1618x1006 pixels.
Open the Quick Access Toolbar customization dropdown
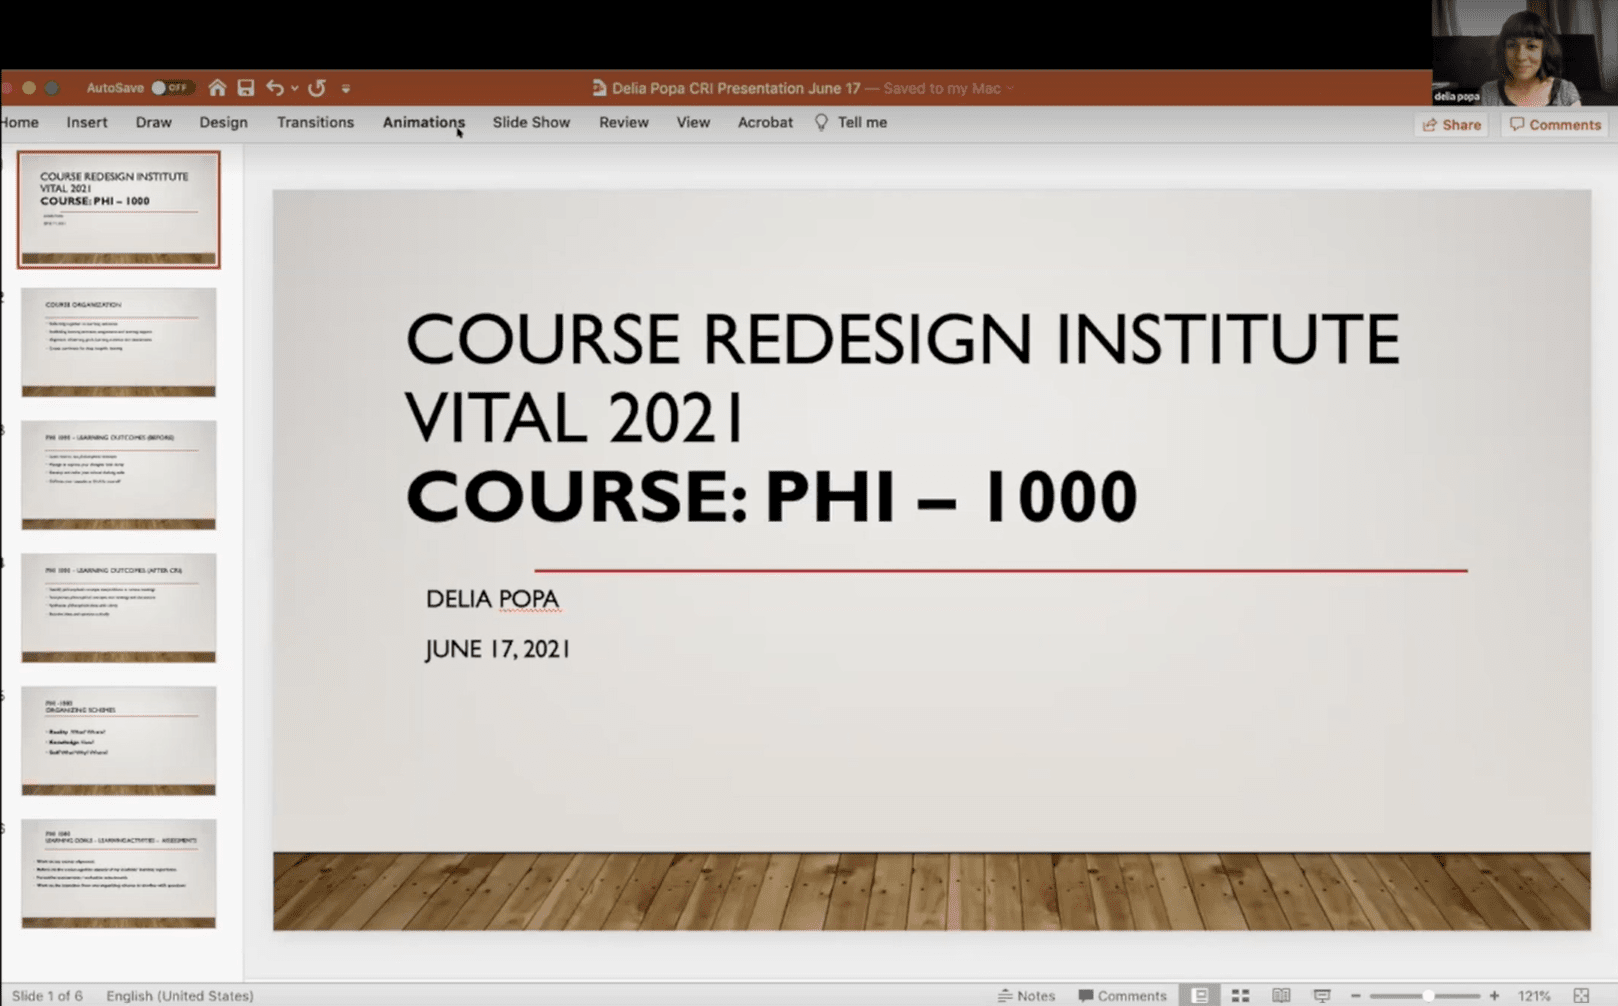click(x=346, y=89)
